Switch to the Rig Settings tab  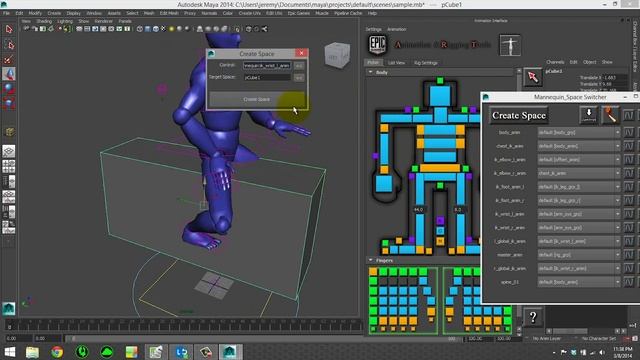[x=426, y=63]
